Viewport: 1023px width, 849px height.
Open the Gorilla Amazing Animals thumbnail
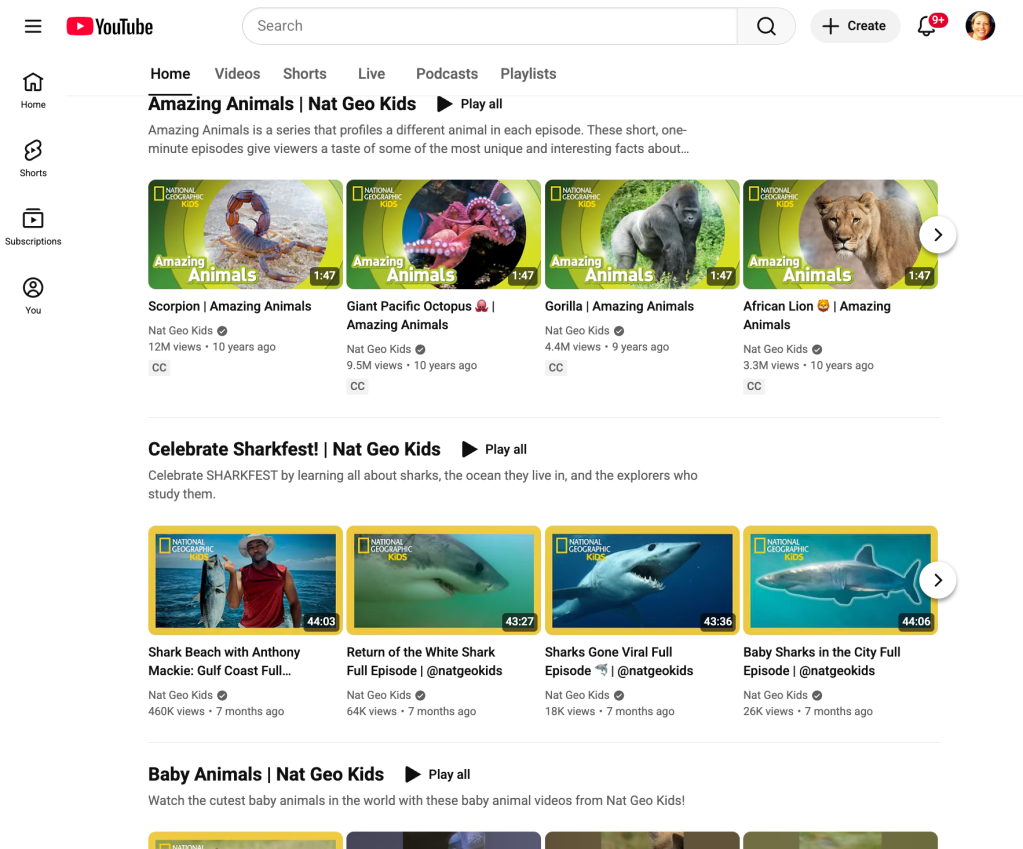tap(642, 234)
